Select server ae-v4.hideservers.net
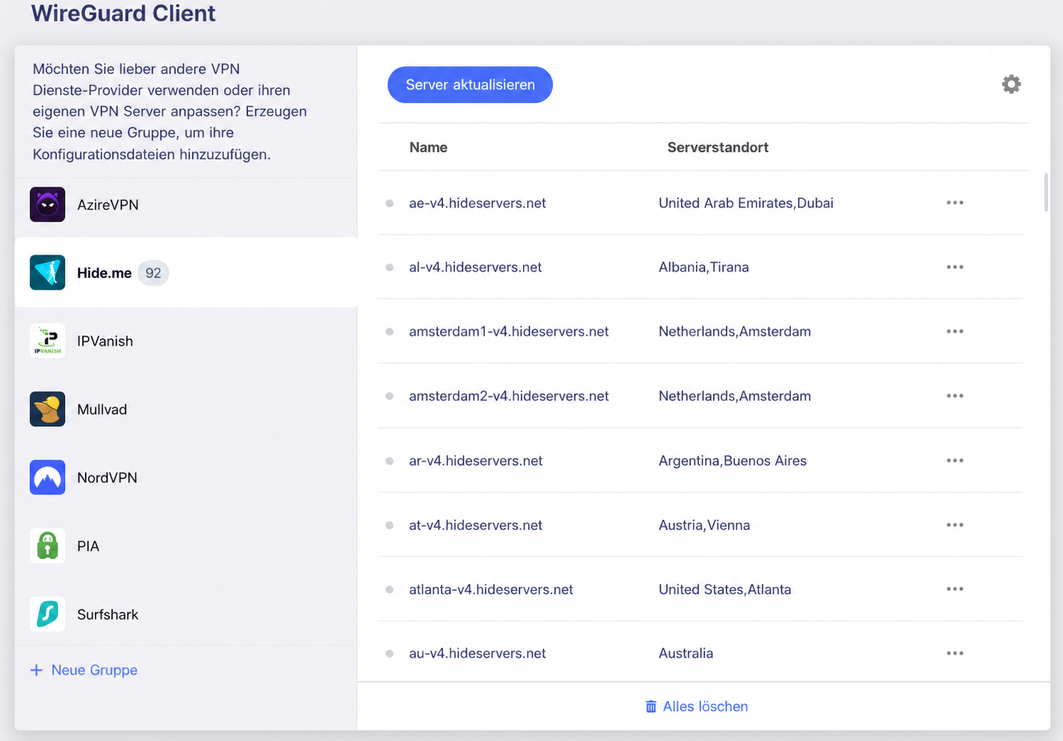This screenshot has width=1063, height=741. [x=477, y=203]
